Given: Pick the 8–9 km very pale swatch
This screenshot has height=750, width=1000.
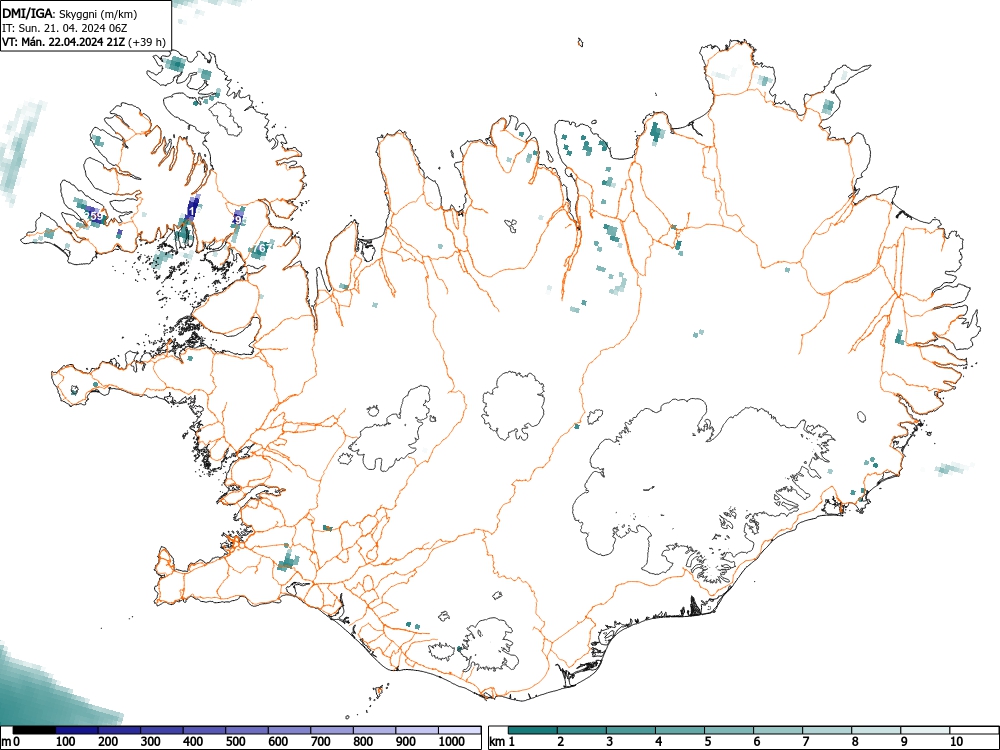Looking at the screenshot, I should [x=877, y=730].
